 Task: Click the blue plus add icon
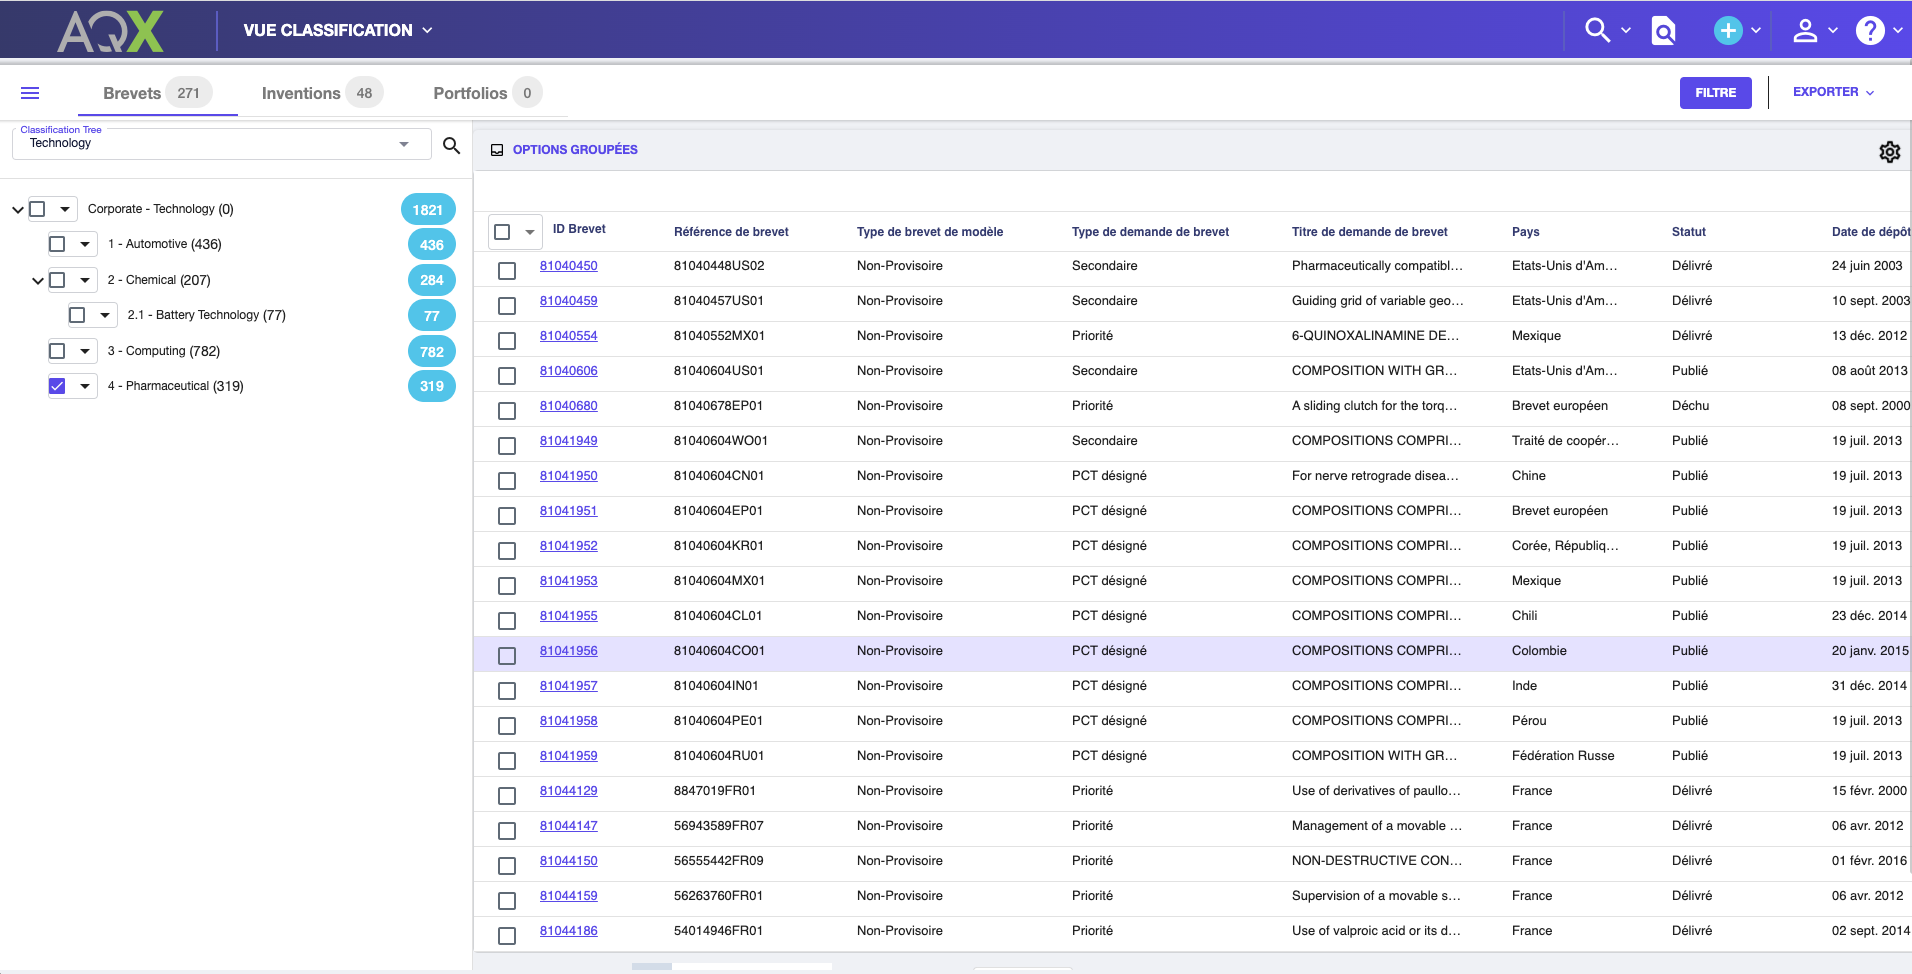coord(1728,31)
